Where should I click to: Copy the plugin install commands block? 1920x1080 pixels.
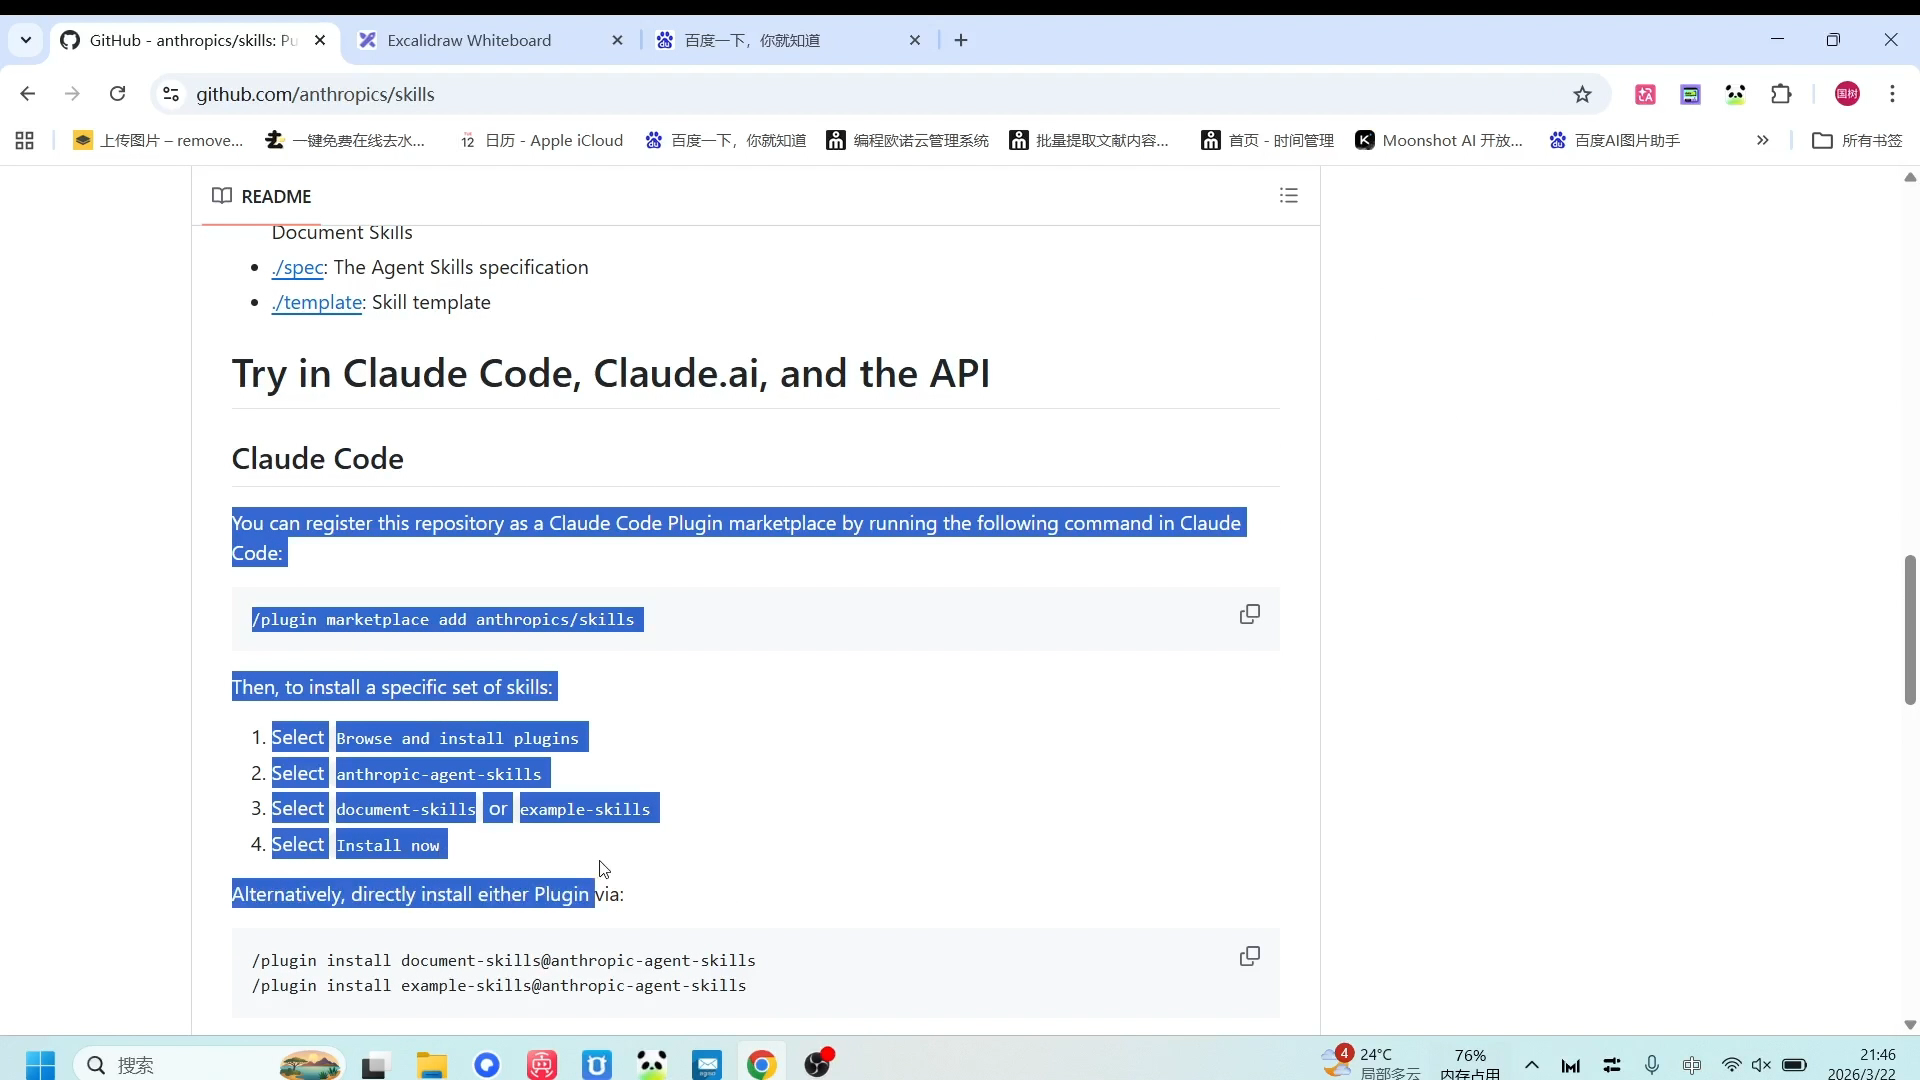[1249, 956]
